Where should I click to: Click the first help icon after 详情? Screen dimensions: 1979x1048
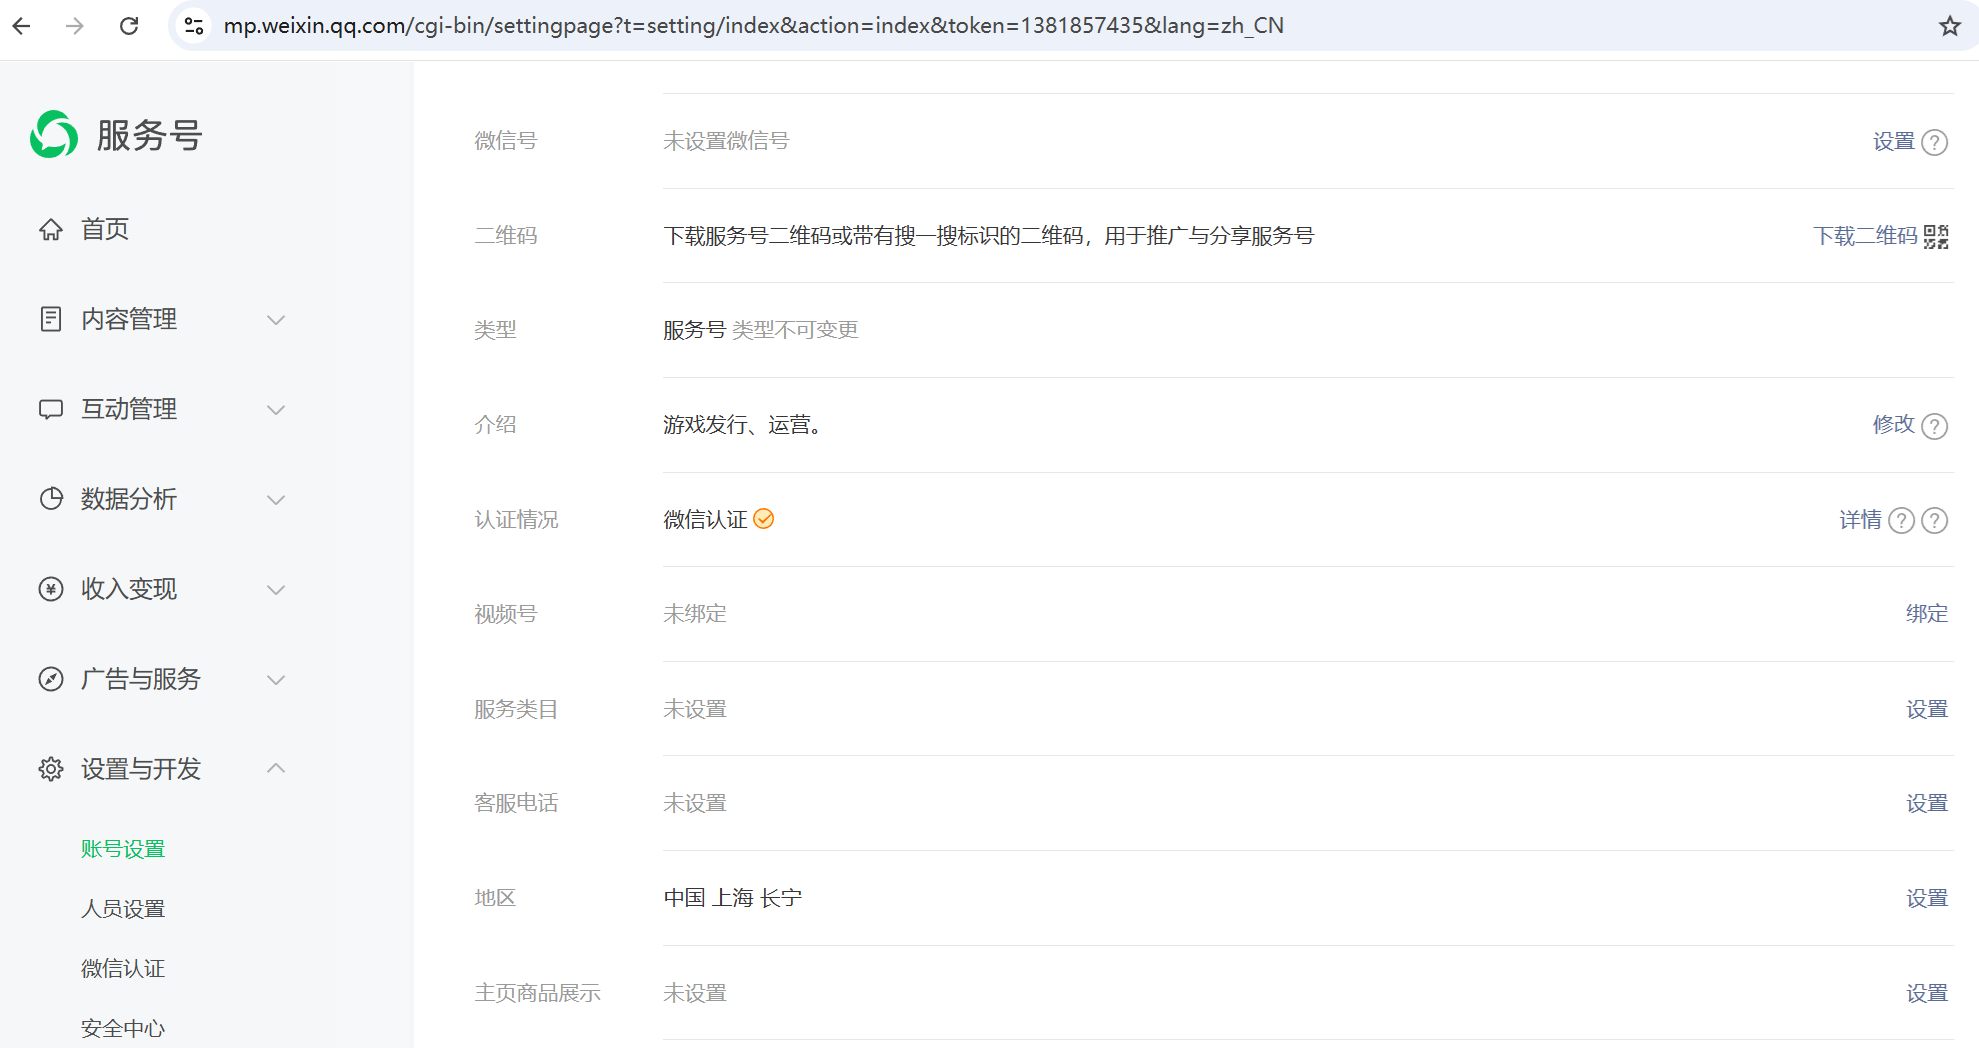pyautogui.click(x=1902, y=520)
